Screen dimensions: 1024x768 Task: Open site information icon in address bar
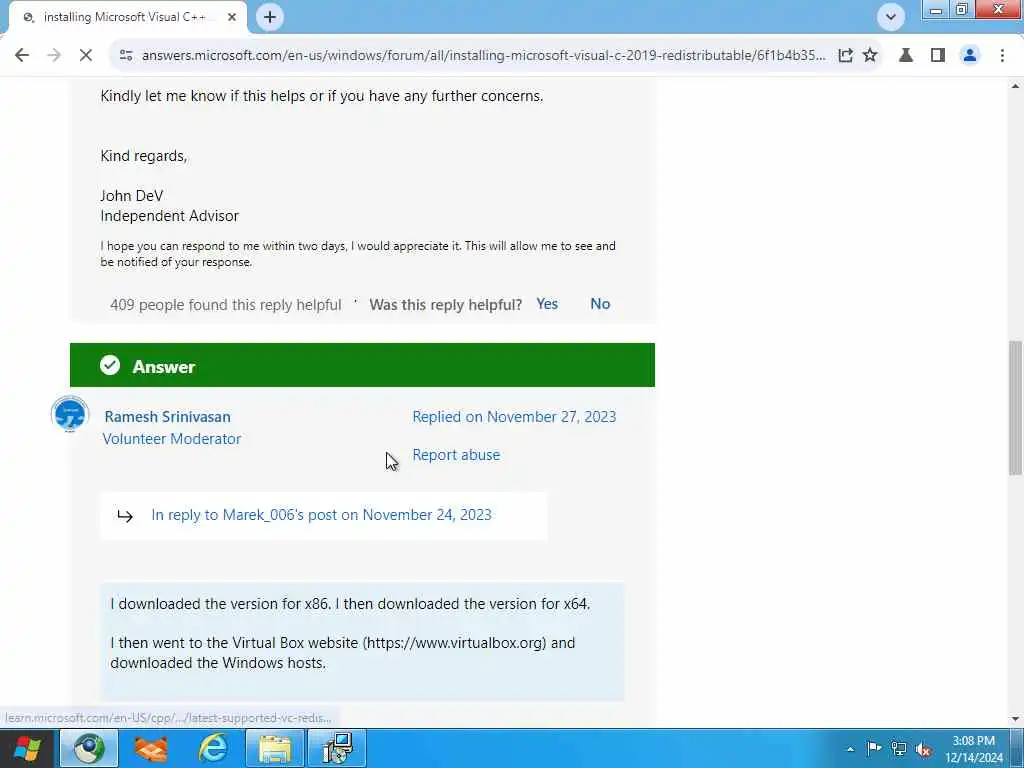[x=126, y=56]
